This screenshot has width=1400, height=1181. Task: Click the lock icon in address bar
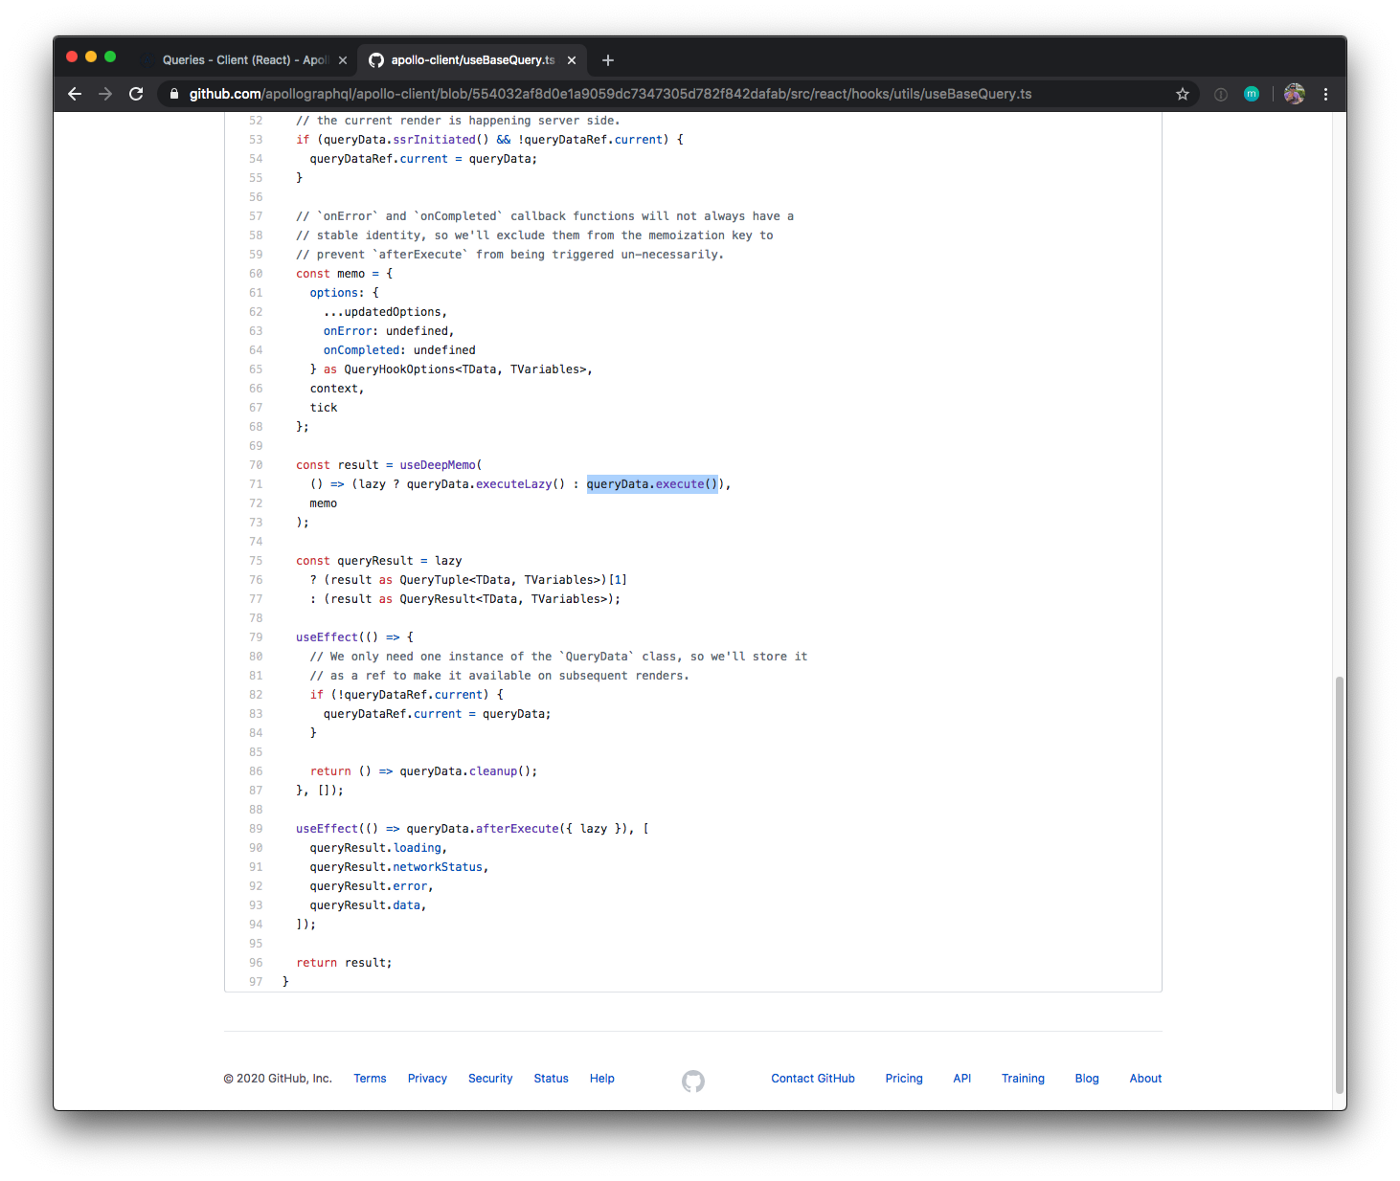coord(174,94)
